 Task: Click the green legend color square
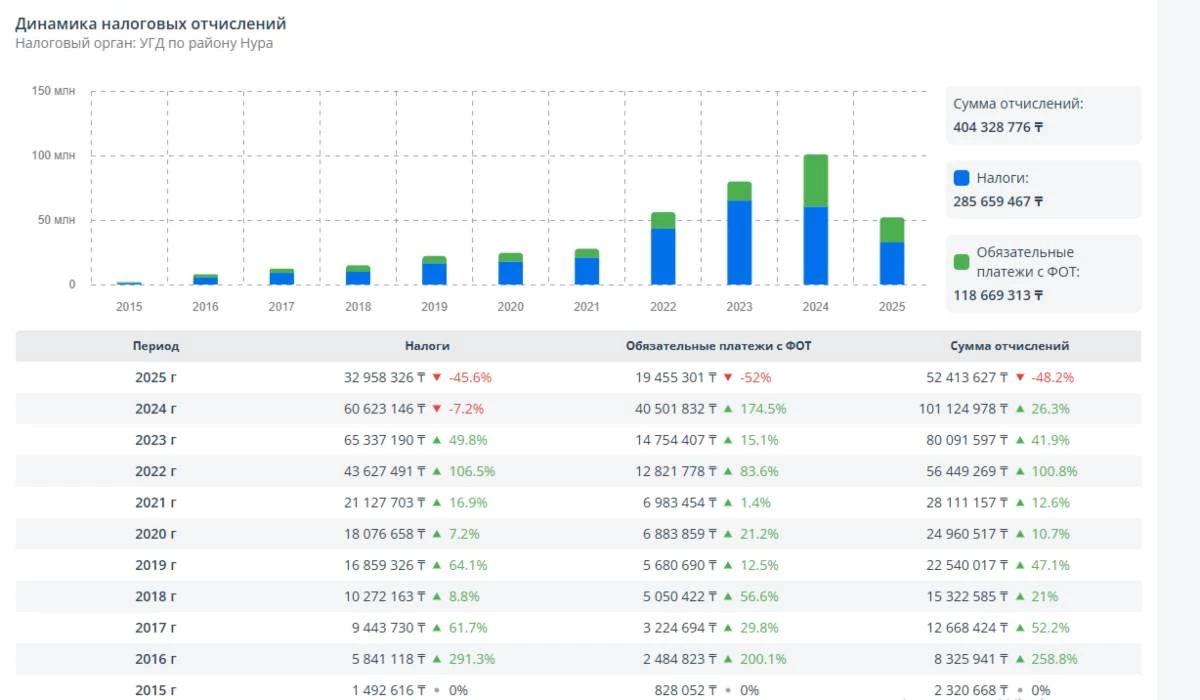coord(962,261)
